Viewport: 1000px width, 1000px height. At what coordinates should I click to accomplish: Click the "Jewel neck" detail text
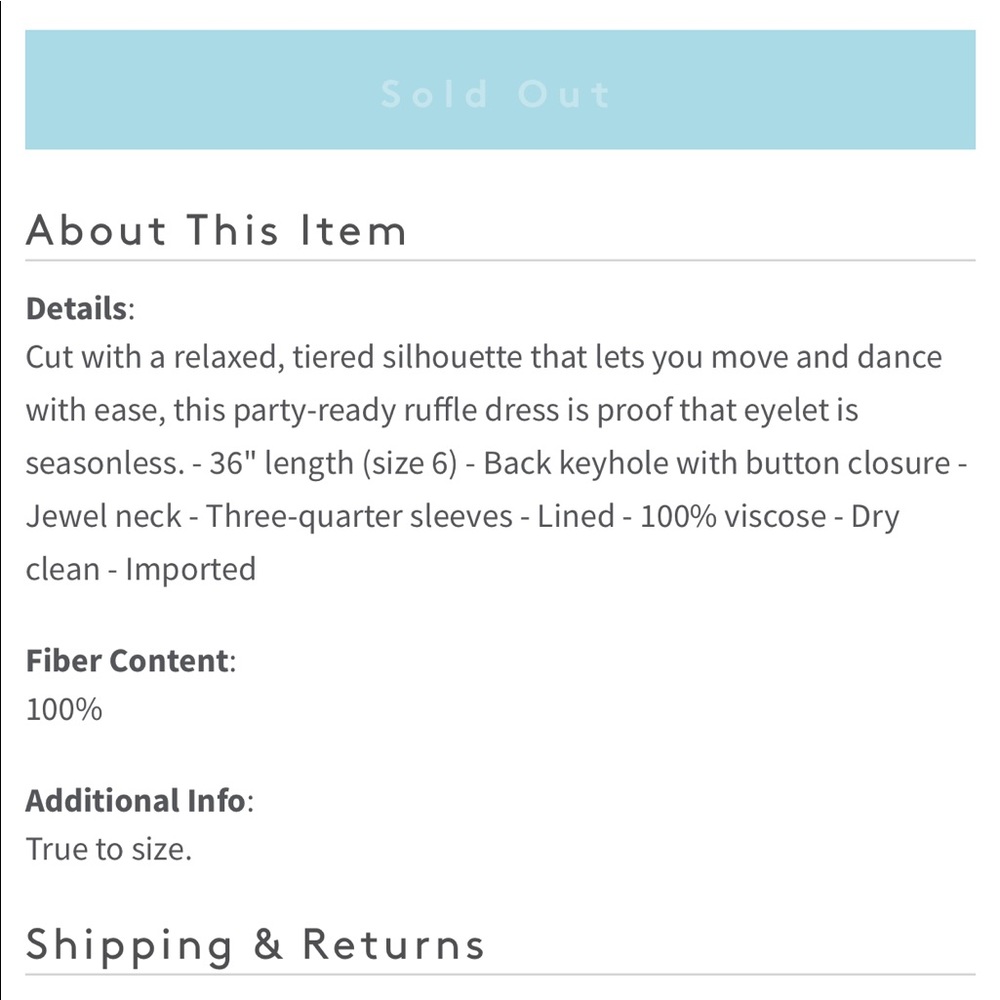click(102, 517)
